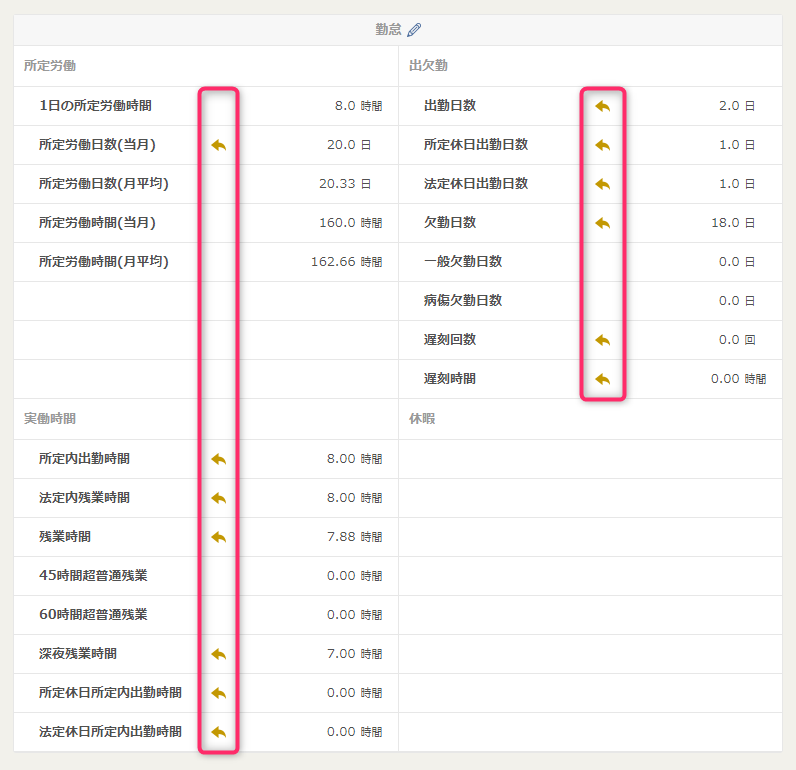Click the 病傷欠勤日数 value 0.0
Image resolution: width=796 pixels, height=770 pixels.
[729, 301]
